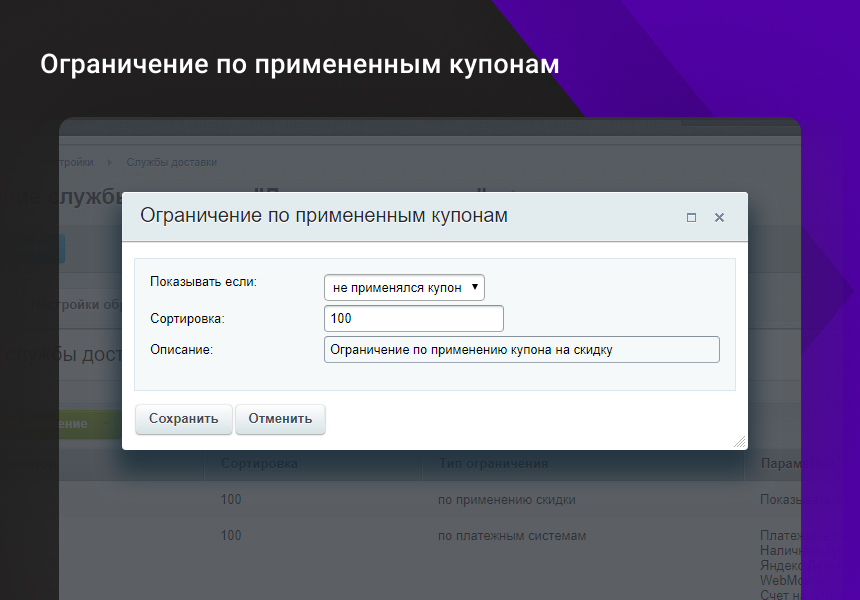Open the 'Показывать если' dropdown
This screenshot has width=860, height=600.
click(x=404, y=287)
